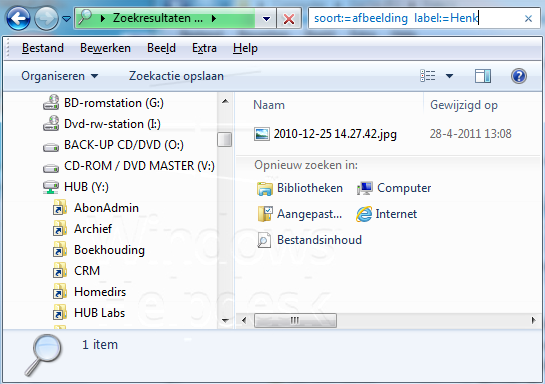Expand the arrow before Zoekresultaten breadcrumb

coord(103,18)
